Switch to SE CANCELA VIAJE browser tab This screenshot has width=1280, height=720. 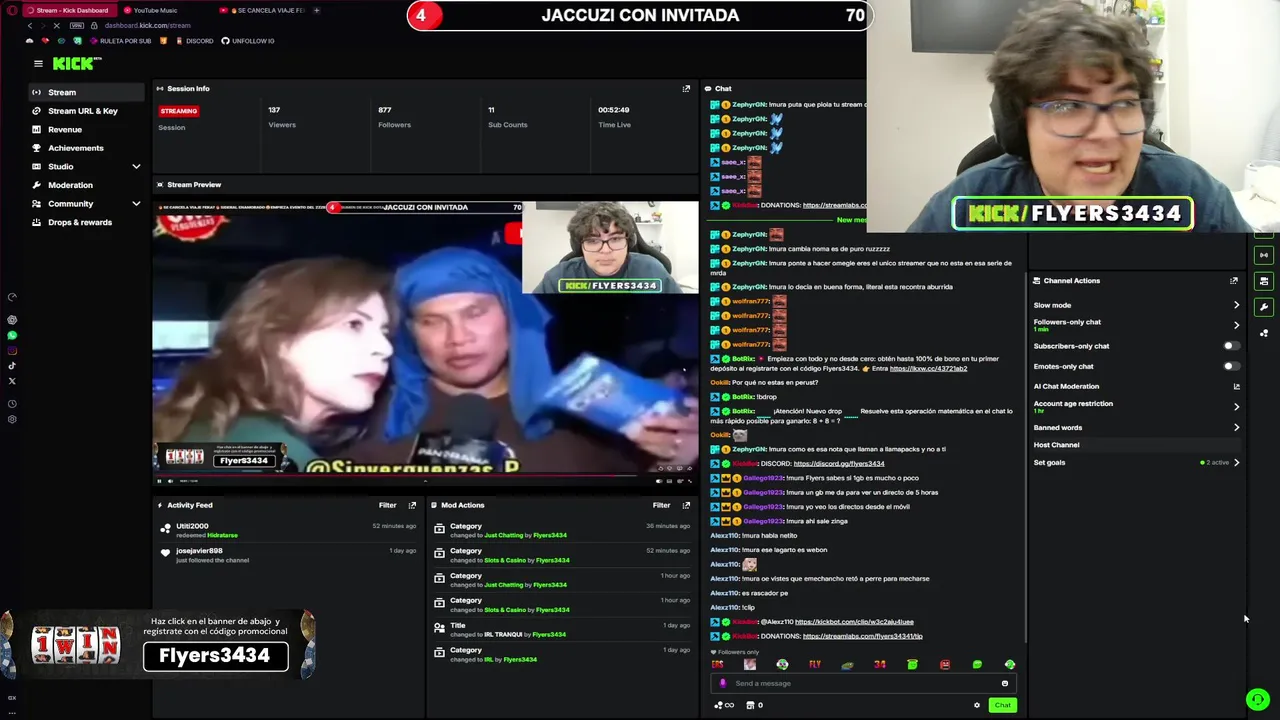tap(262, 10)
